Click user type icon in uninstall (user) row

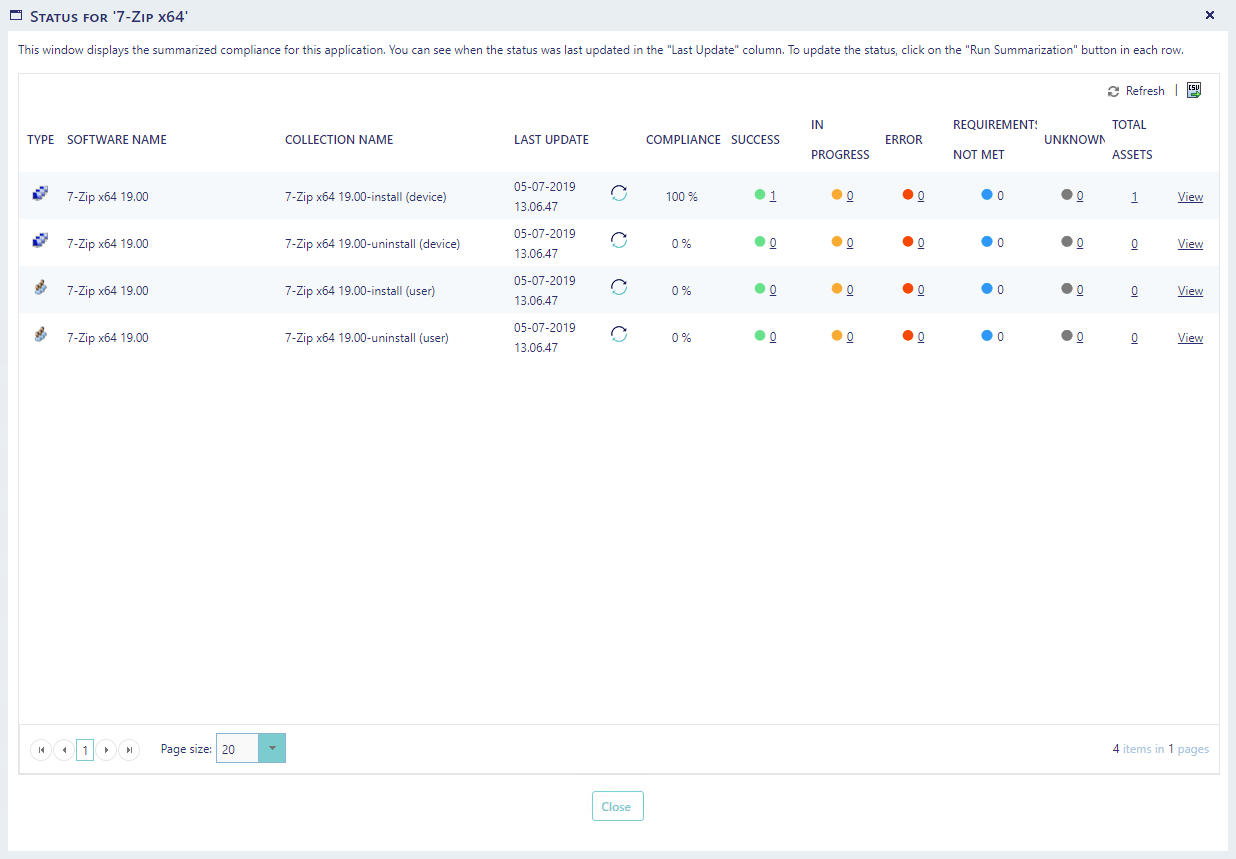point(40,336)
